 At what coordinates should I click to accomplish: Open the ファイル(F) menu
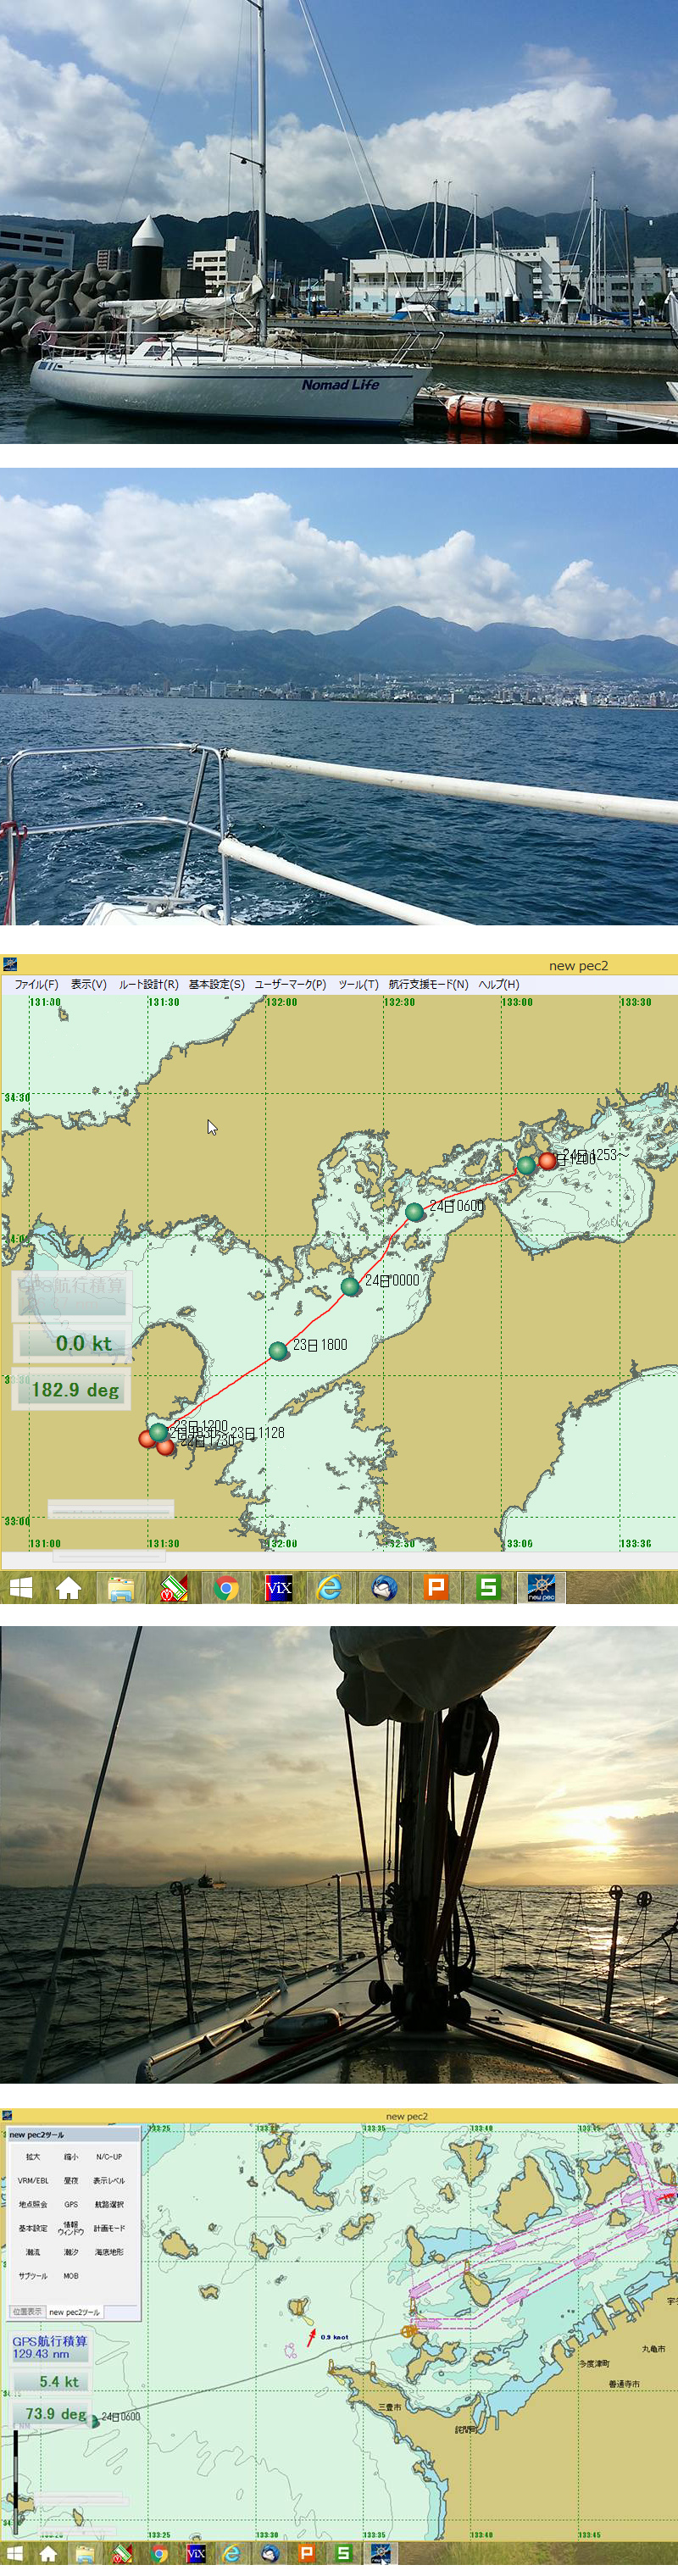click(x=36, y=984)
